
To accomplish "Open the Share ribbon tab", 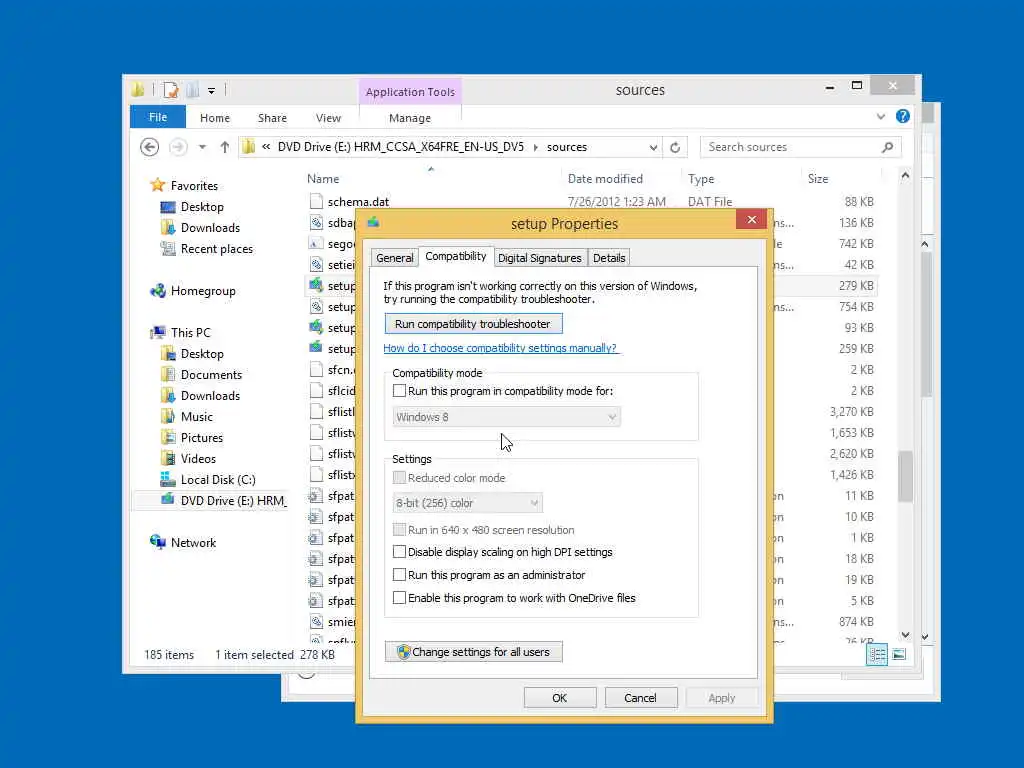I will (x=272, y=118).
